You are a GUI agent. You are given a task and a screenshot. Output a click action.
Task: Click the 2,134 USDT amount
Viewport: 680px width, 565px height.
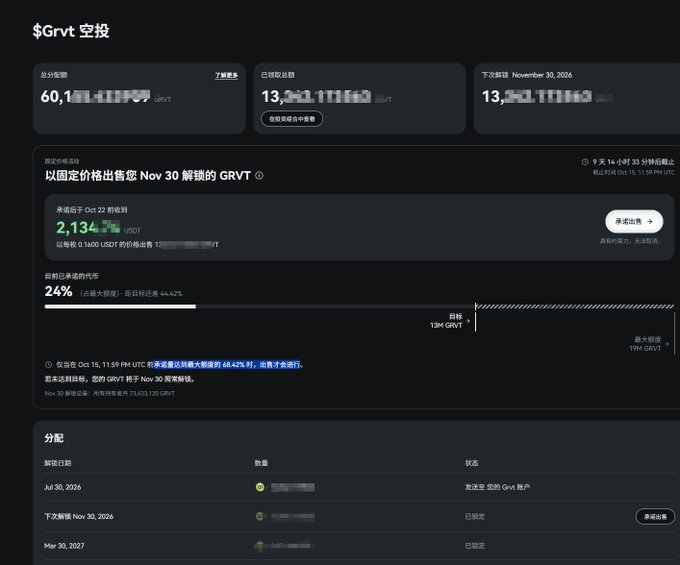(x=88, y=228)
